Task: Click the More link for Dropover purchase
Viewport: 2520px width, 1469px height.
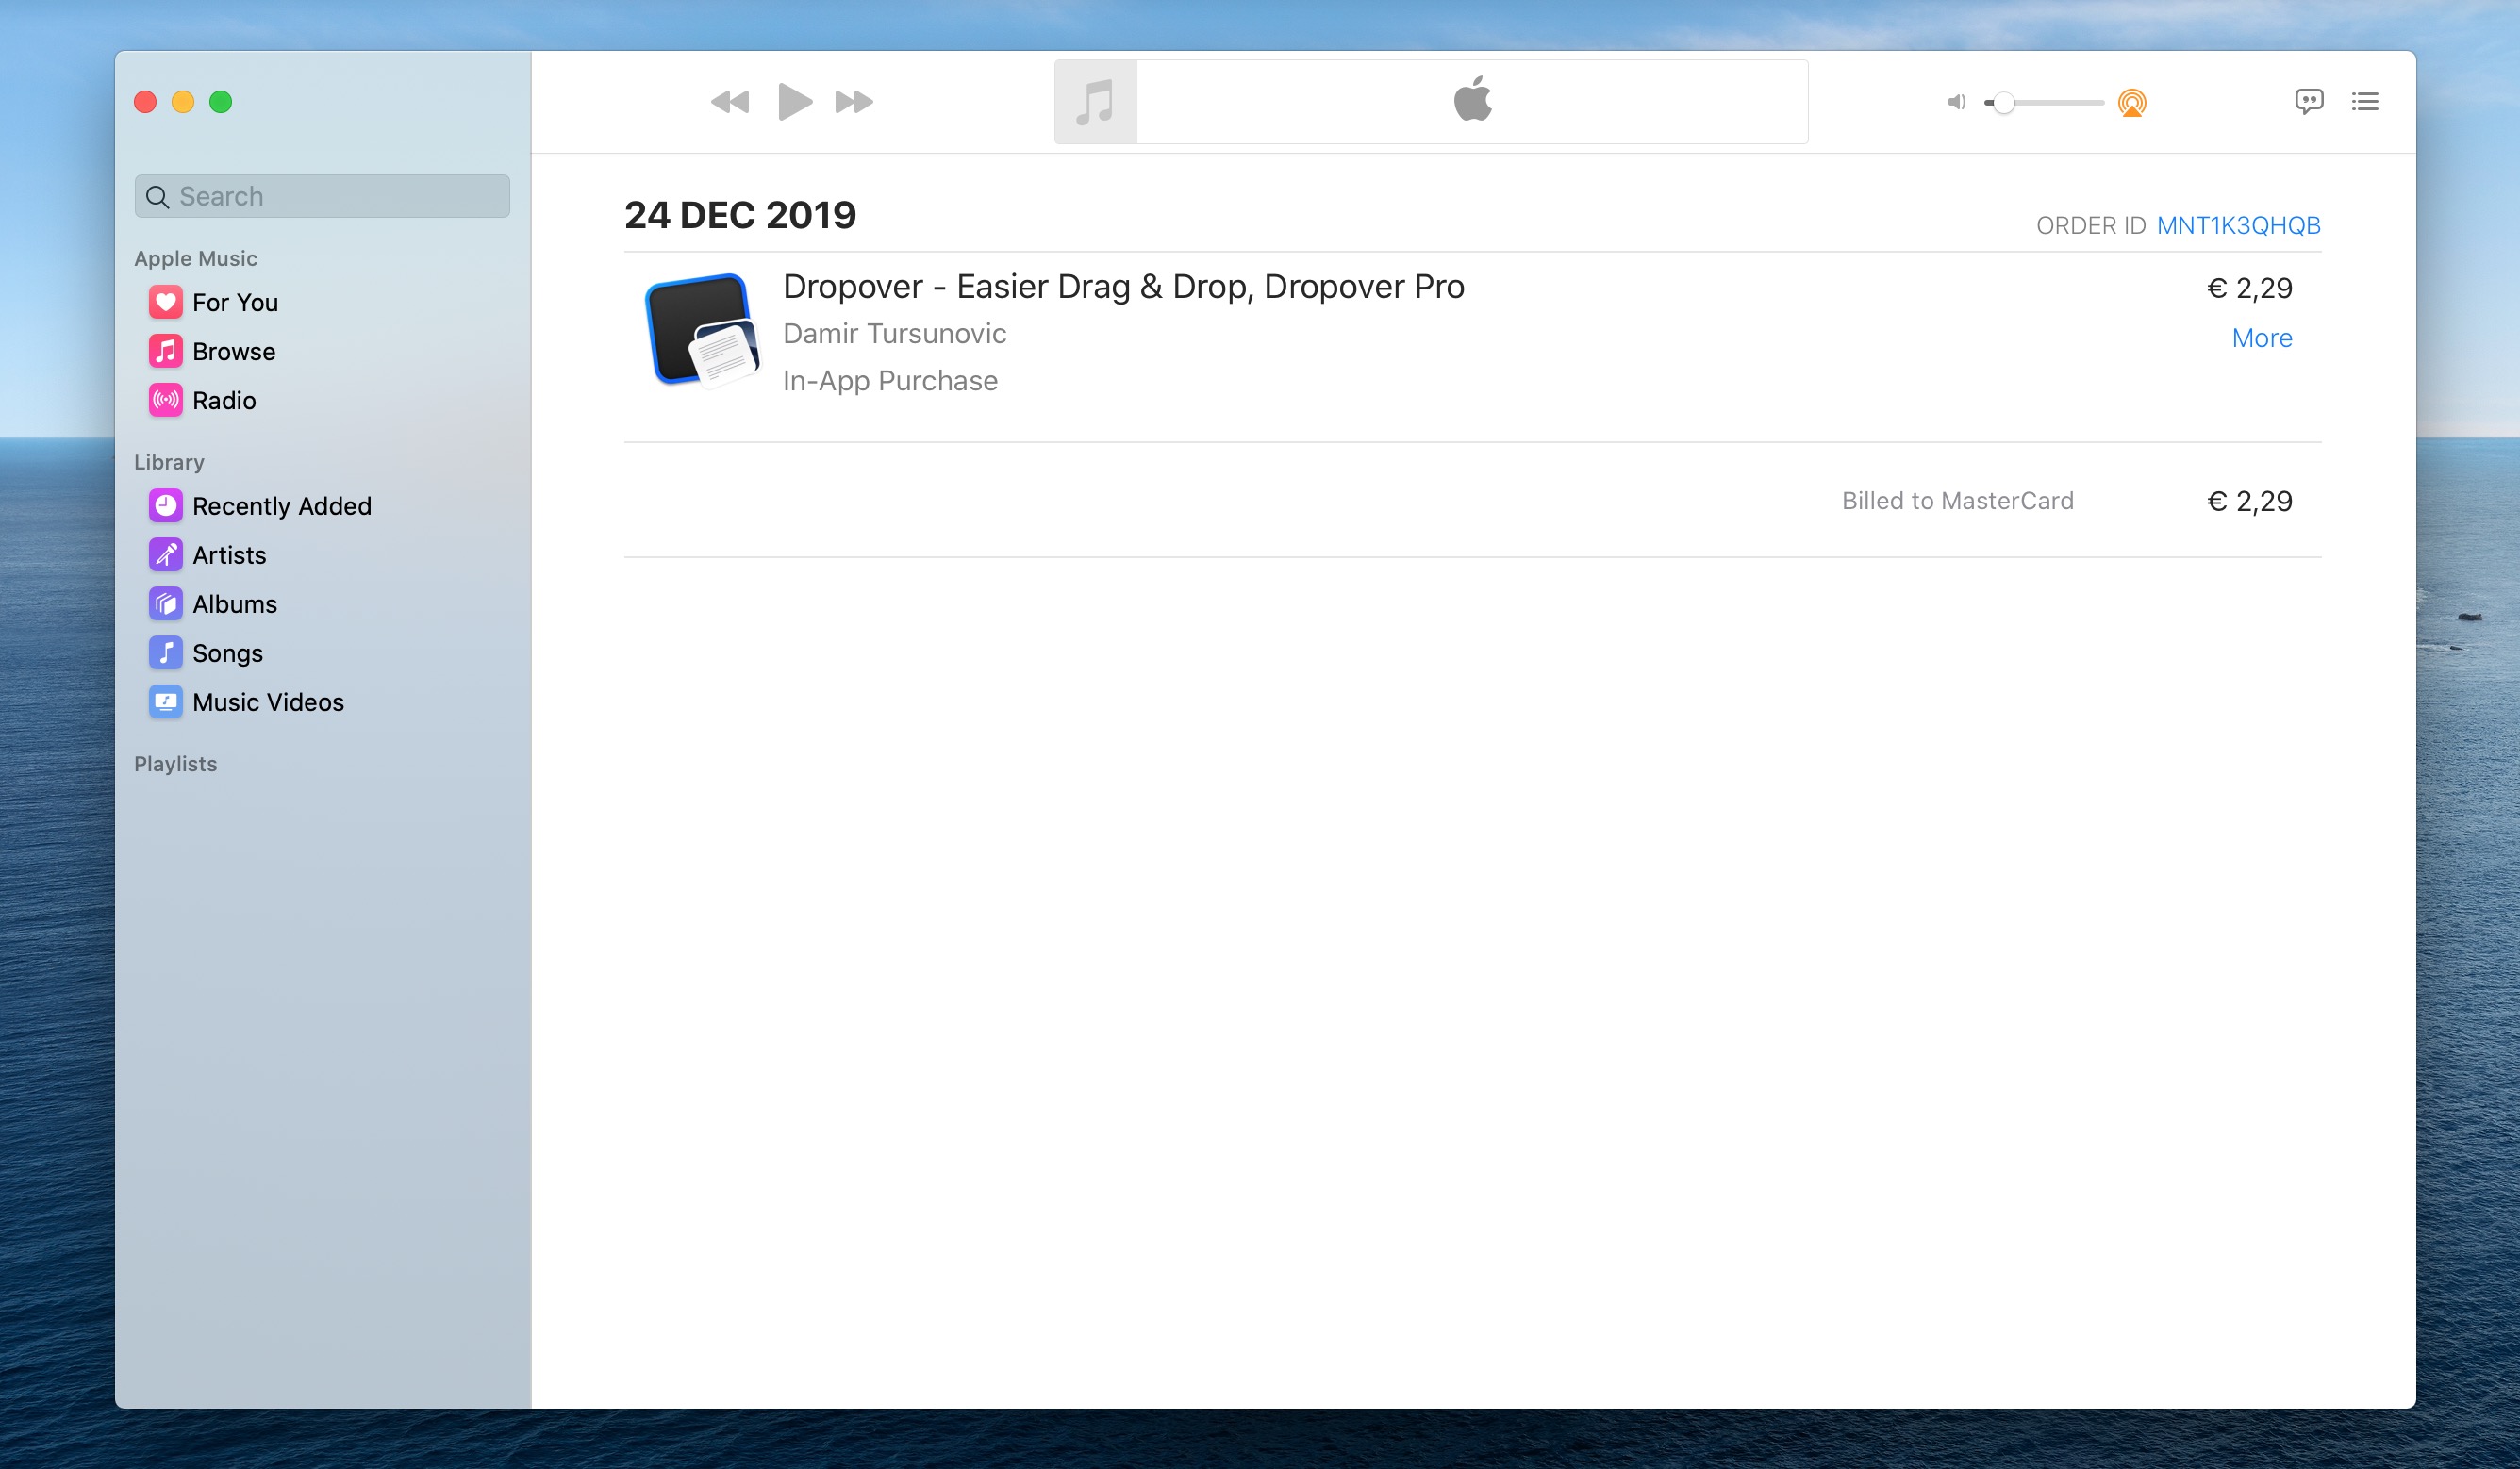Action: click(2262, 338)
